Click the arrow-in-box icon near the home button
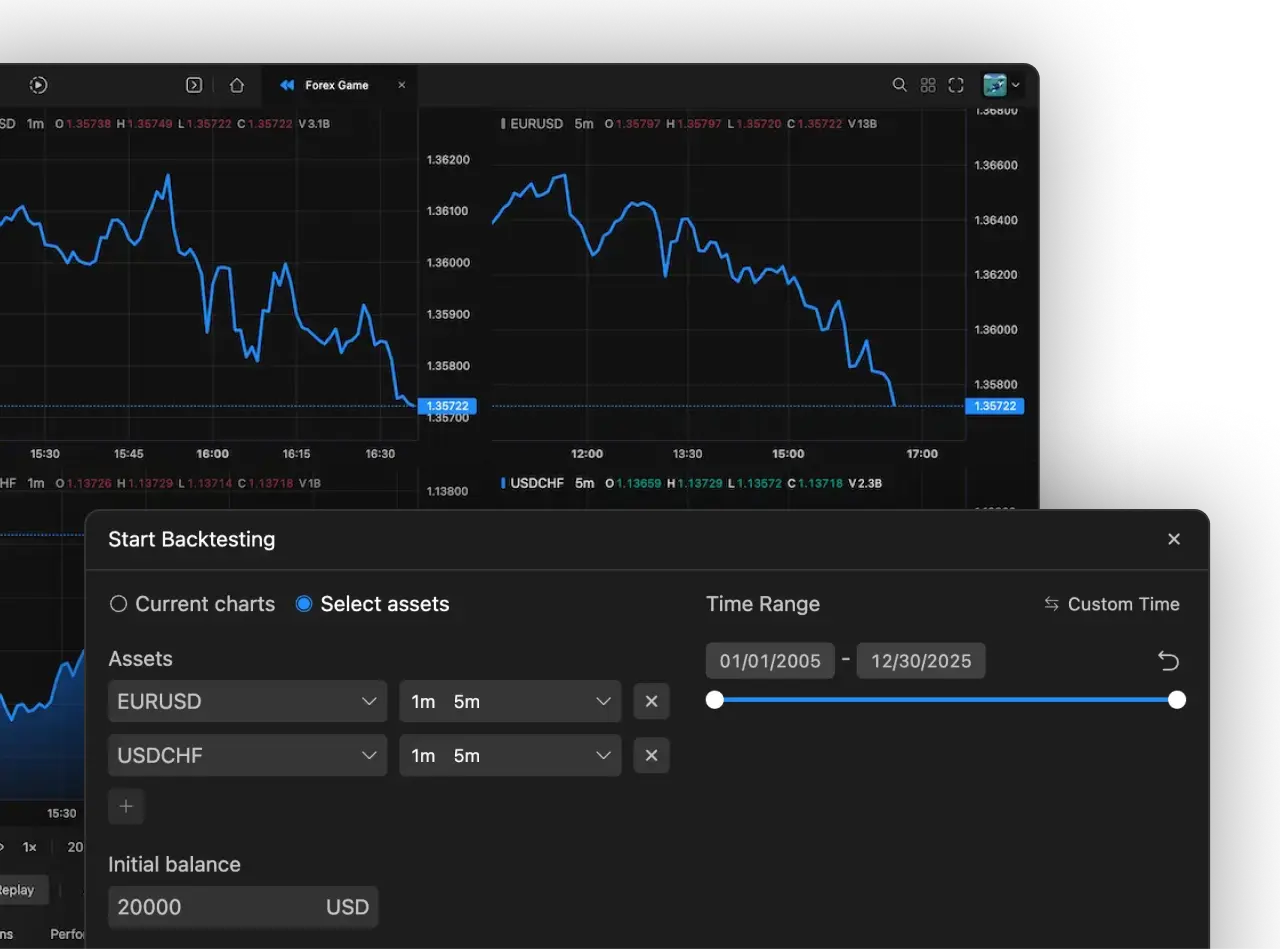Screen dimensions: 1280x949 [194, 85]
